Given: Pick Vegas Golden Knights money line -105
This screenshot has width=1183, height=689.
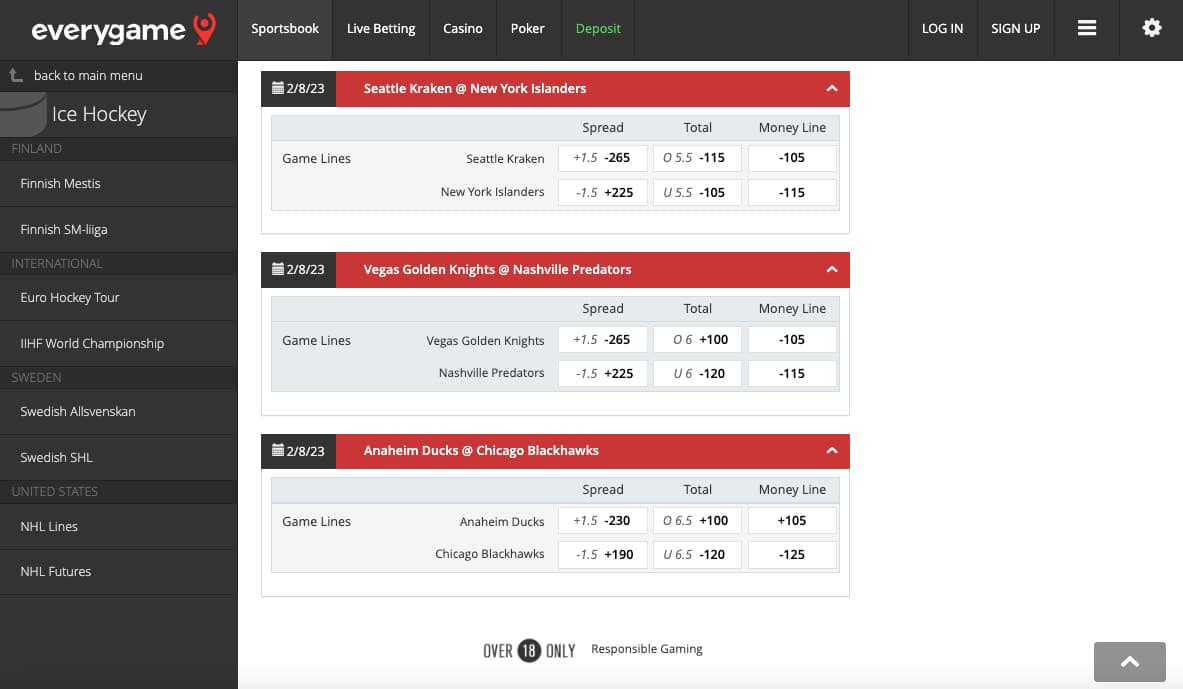Looking at the screenshot, I should 792,340.
